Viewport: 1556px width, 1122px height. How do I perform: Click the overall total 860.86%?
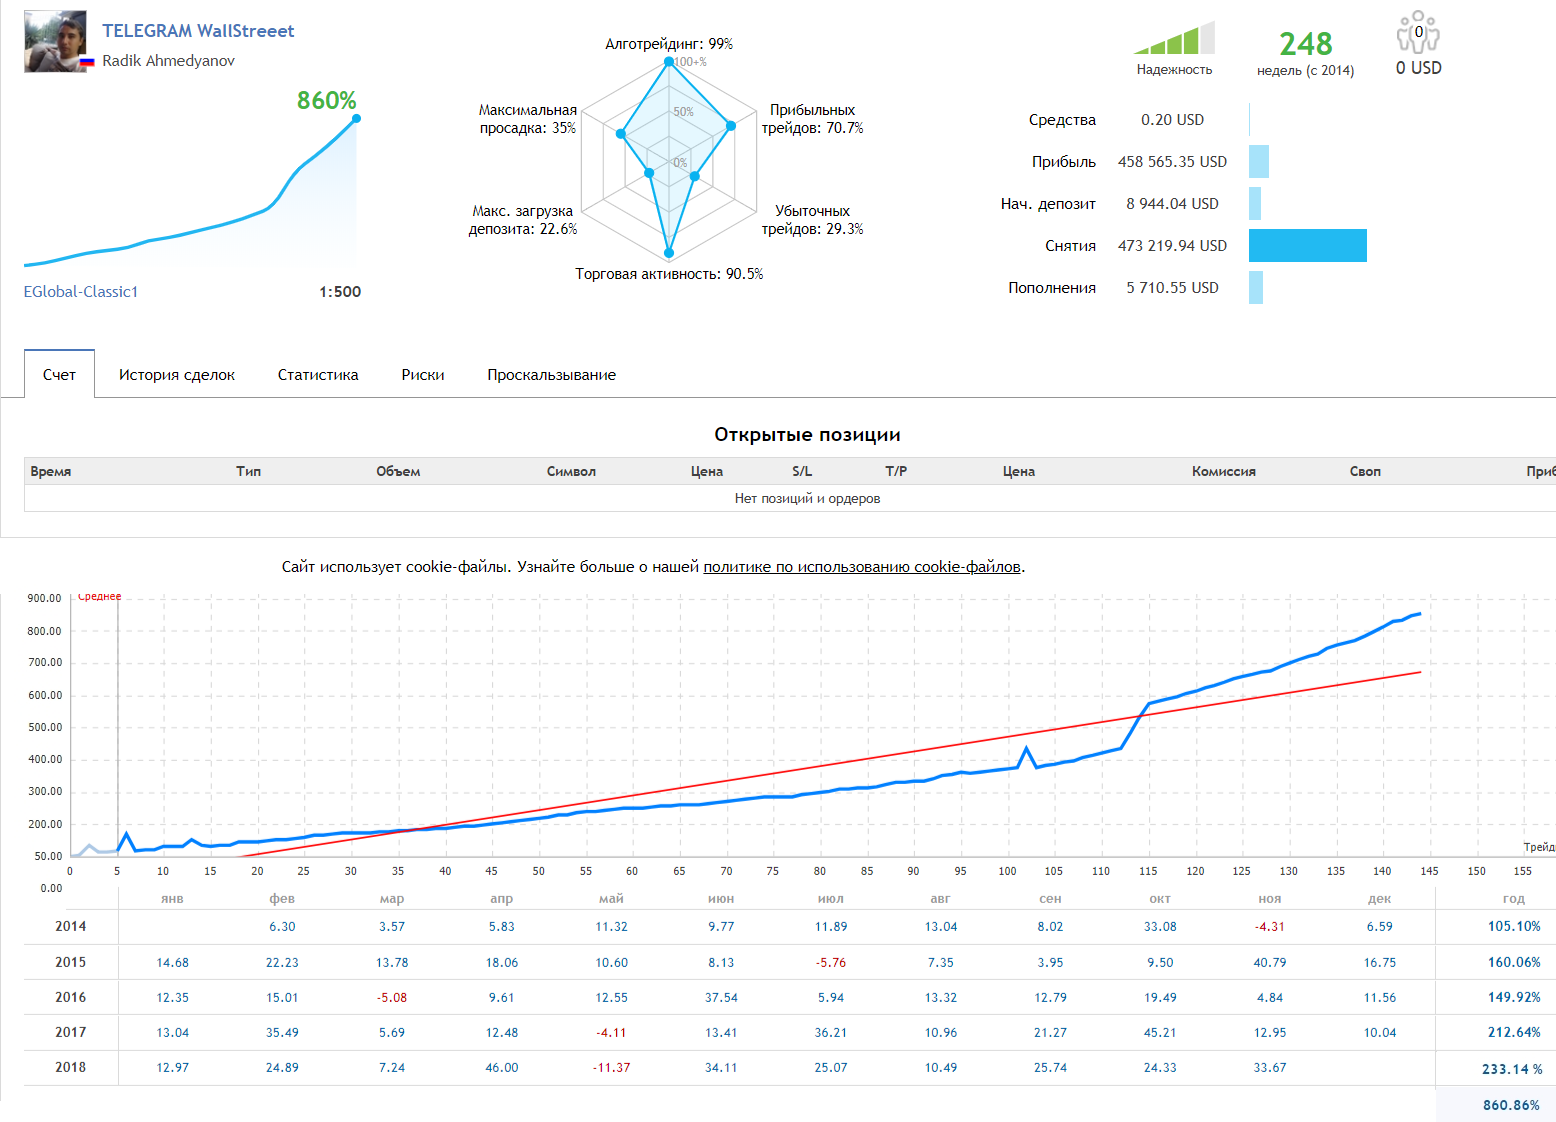click(1511, 1106)
